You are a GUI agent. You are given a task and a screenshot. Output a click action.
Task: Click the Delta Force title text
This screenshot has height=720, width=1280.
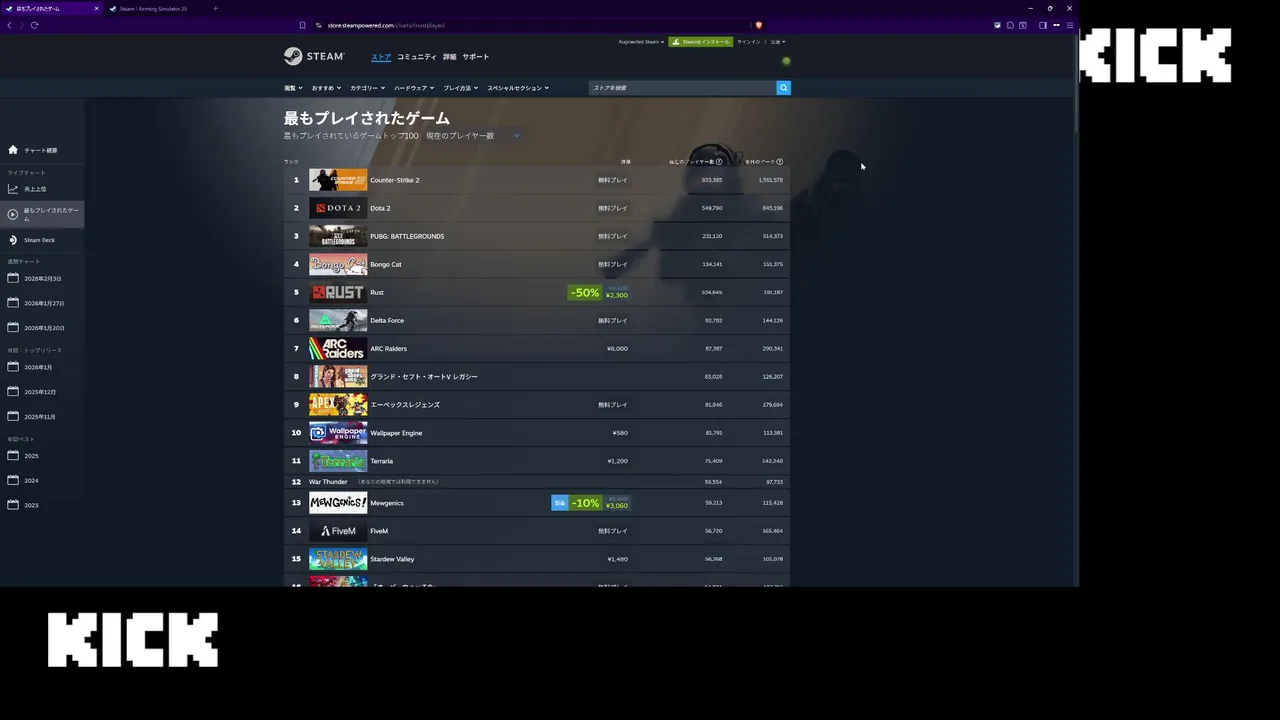coord(387,321)
